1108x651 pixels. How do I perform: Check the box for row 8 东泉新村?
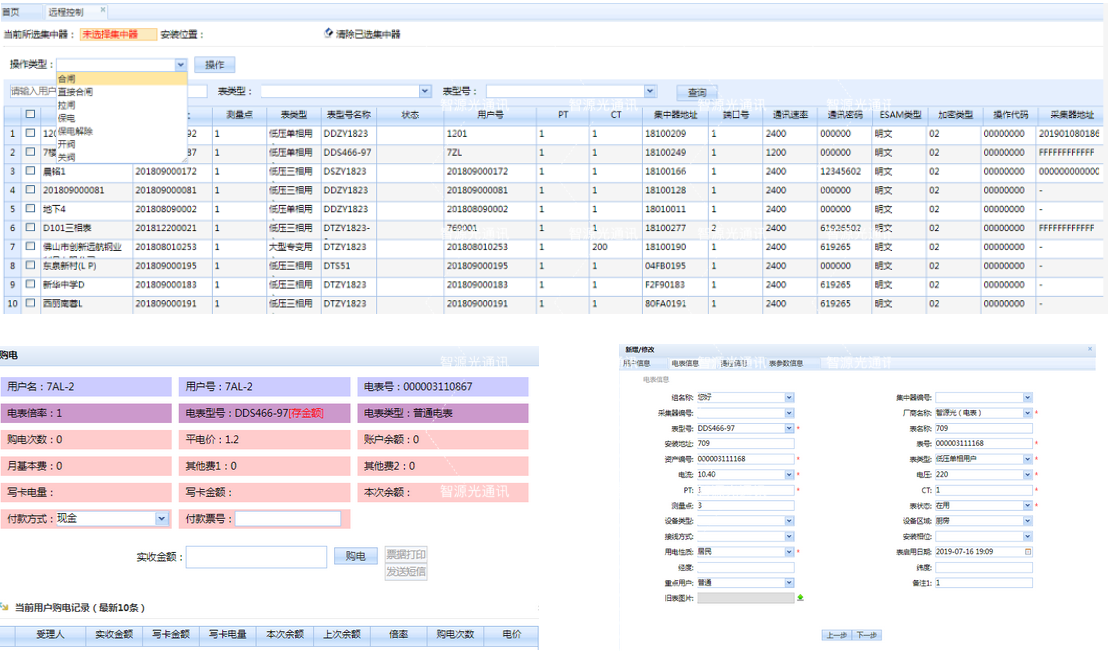(30, 265)
